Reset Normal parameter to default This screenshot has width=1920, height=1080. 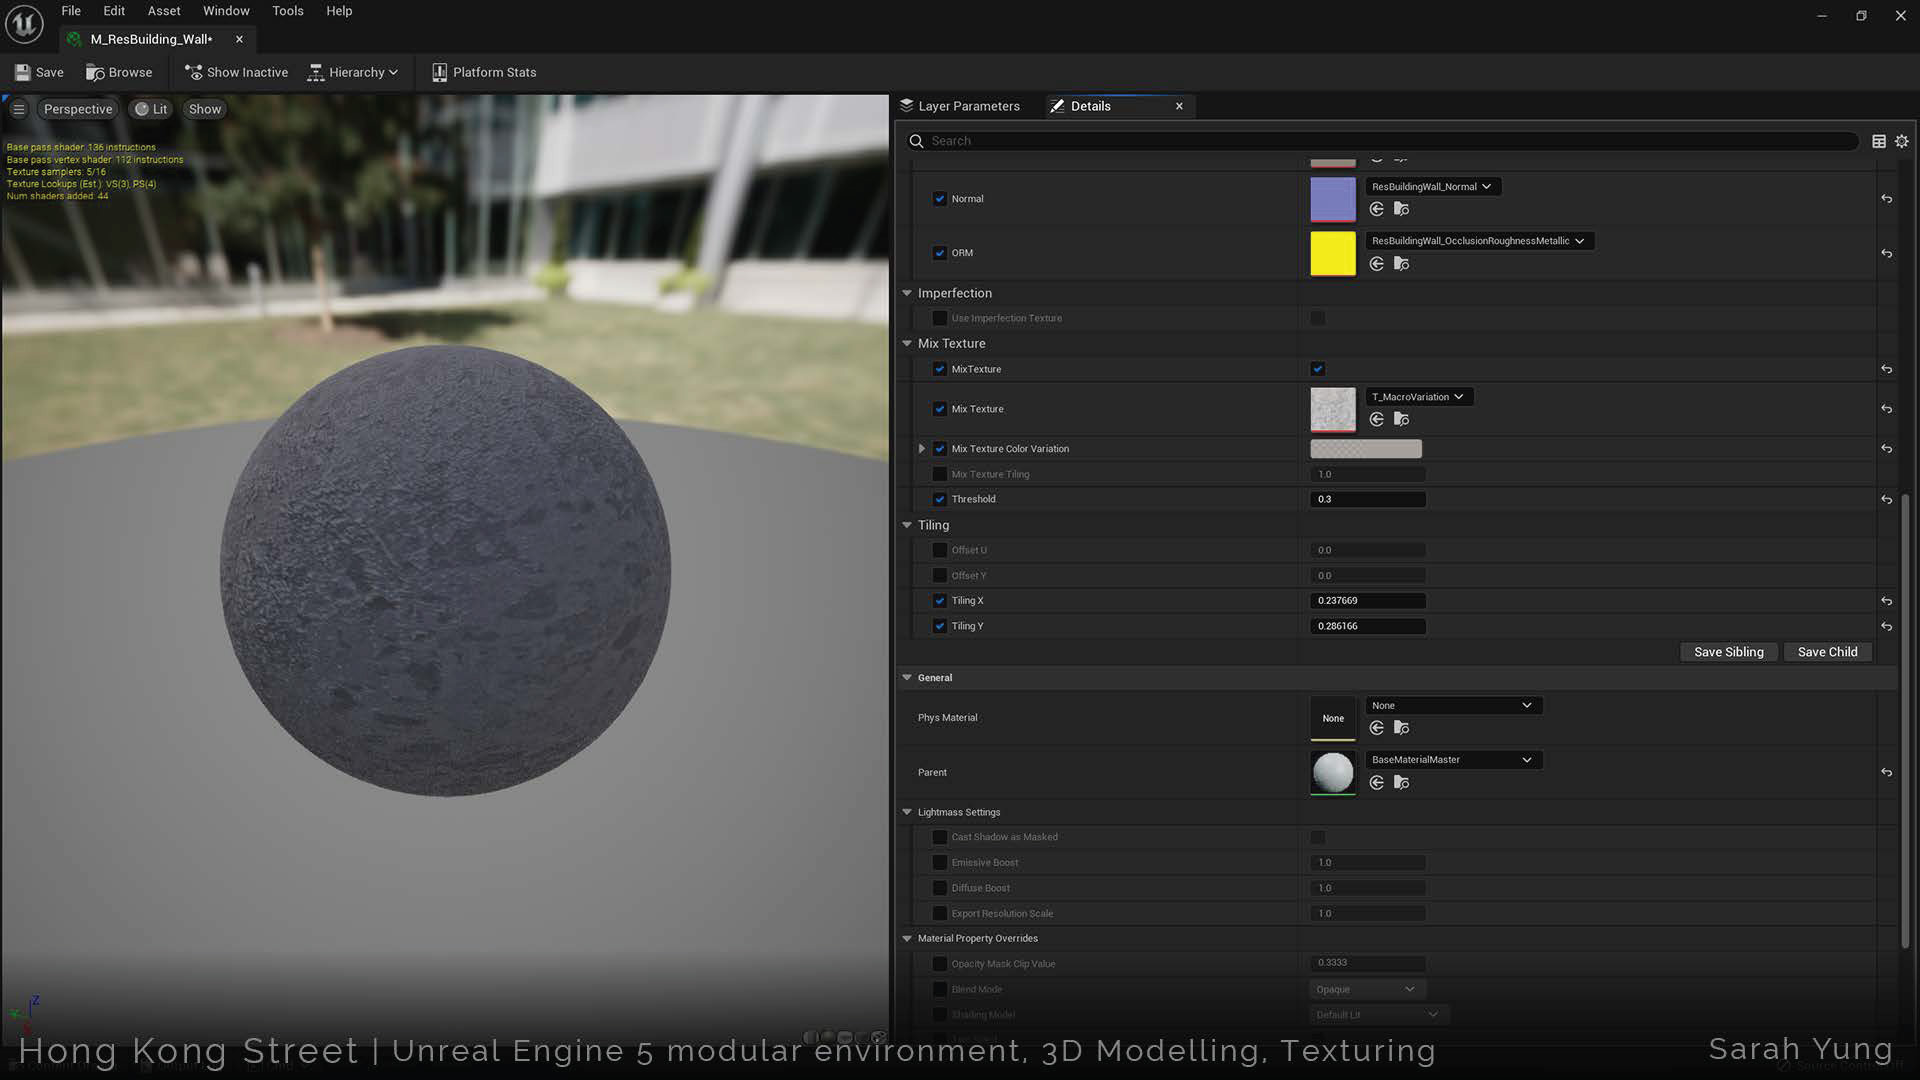tap(1886, 199)
